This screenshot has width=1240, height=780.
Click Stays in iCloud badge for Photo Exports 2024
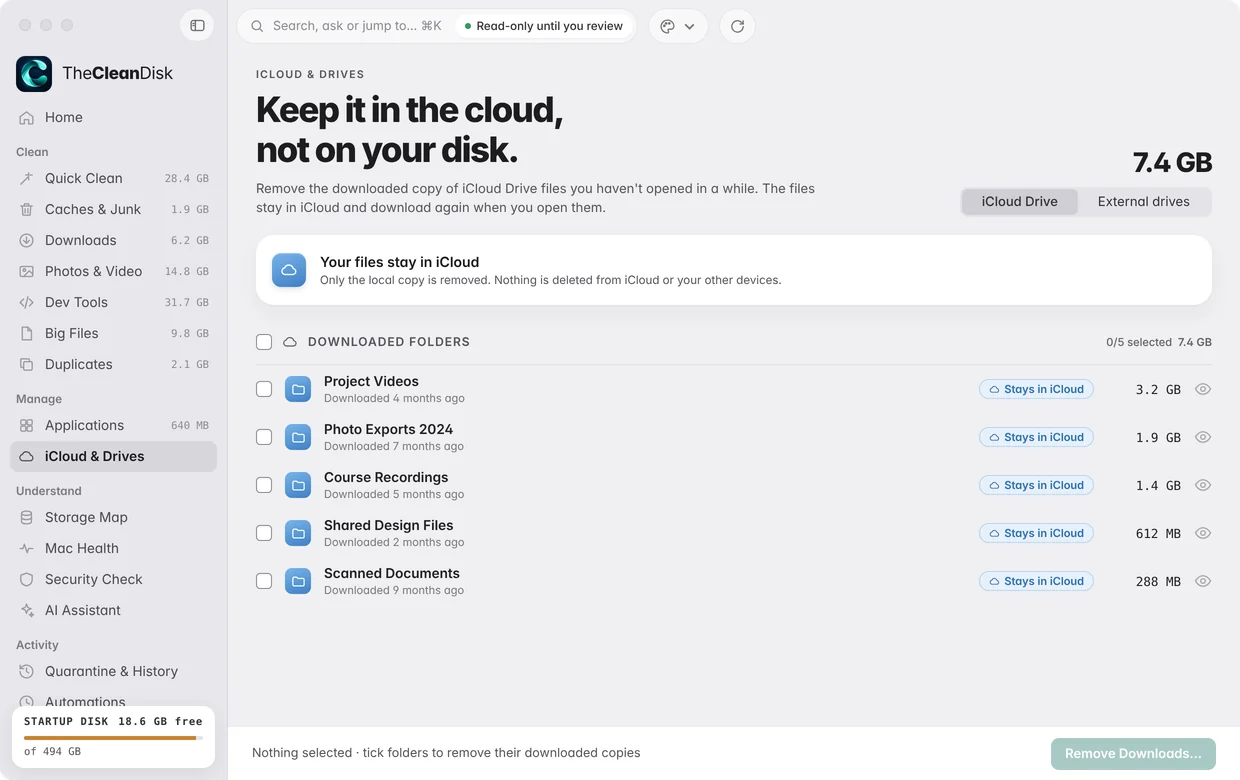click(x=1036, y=437)
